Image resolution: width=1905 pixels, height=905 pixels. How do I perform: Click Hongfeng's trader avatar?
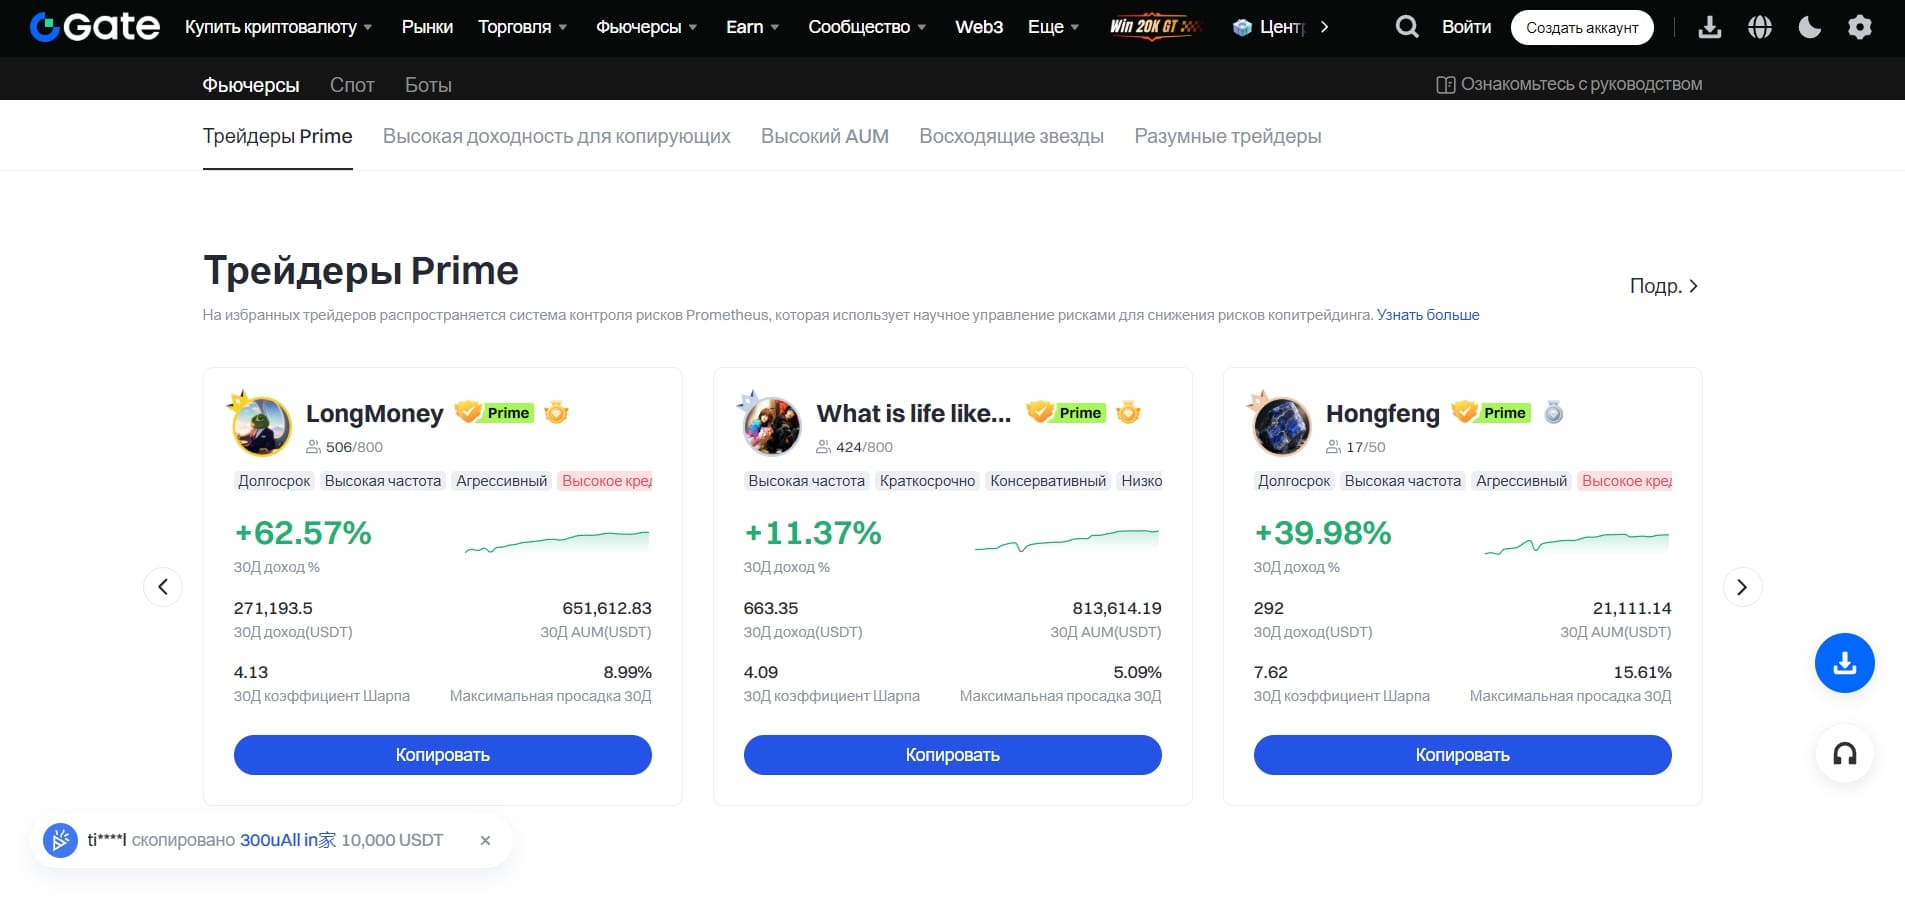pos(1281,424)
